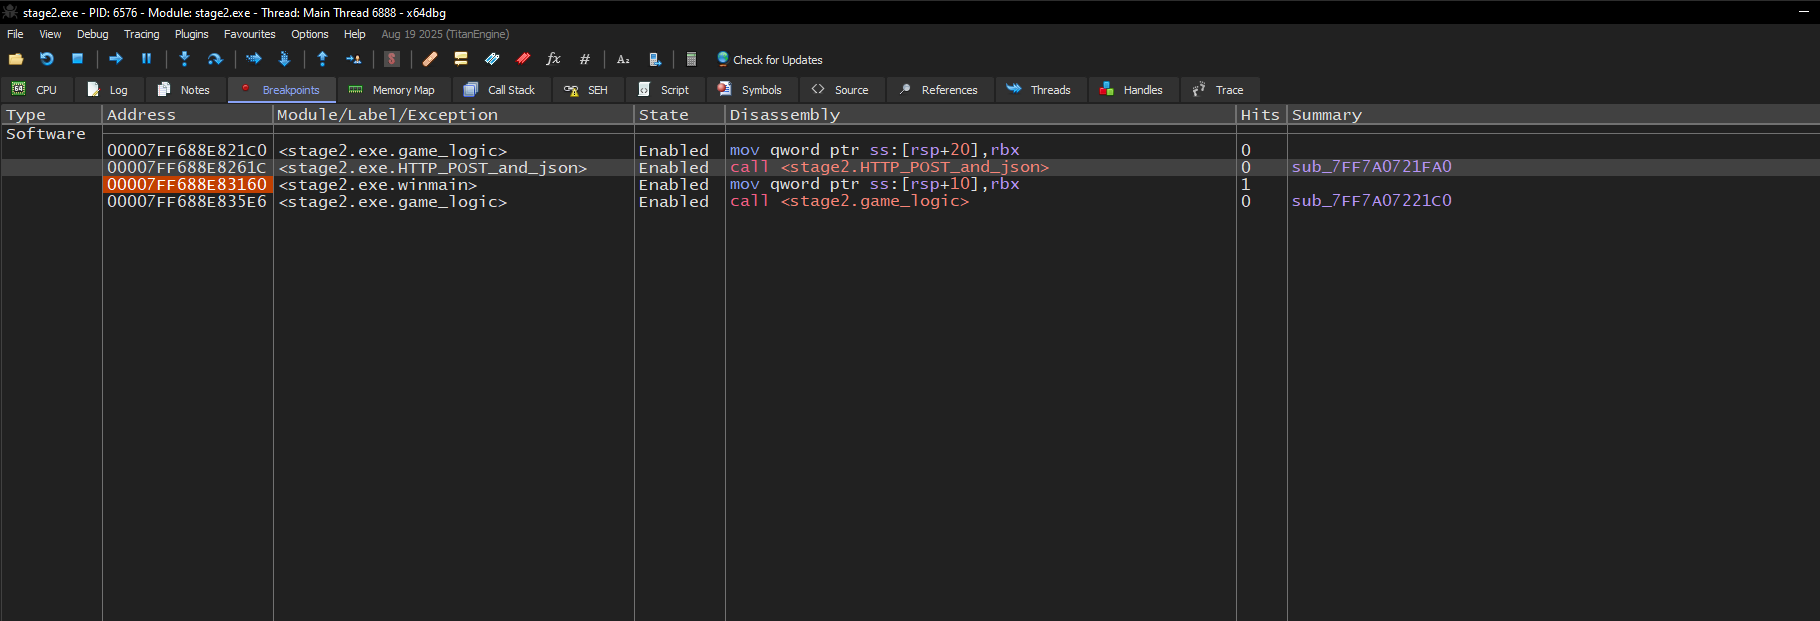Pause execution via the toolbar

tap(146, 59)
